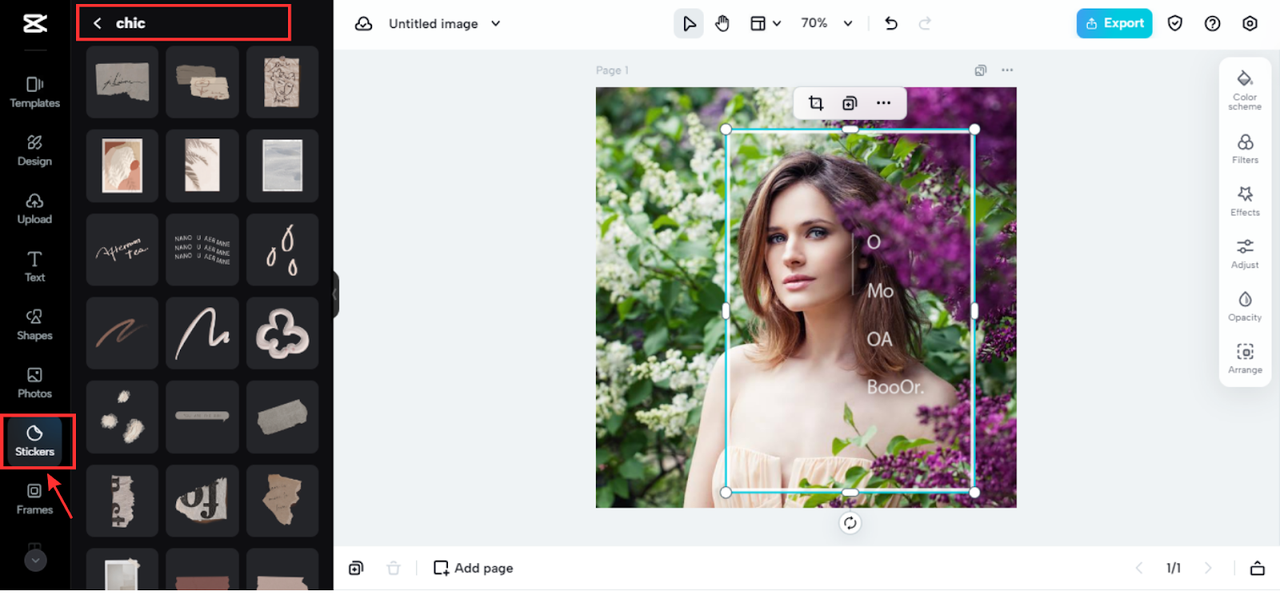Open the Arrange panel

click(x=1245, y=358)
